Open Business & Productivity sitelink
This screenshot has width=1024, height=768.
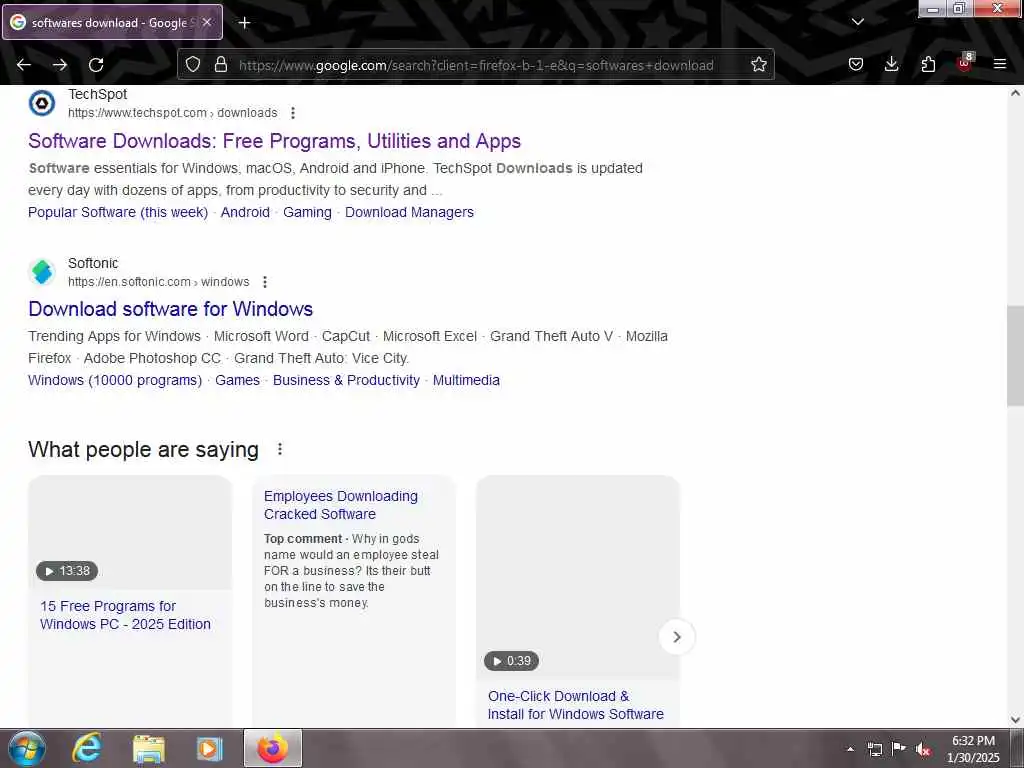346,380
